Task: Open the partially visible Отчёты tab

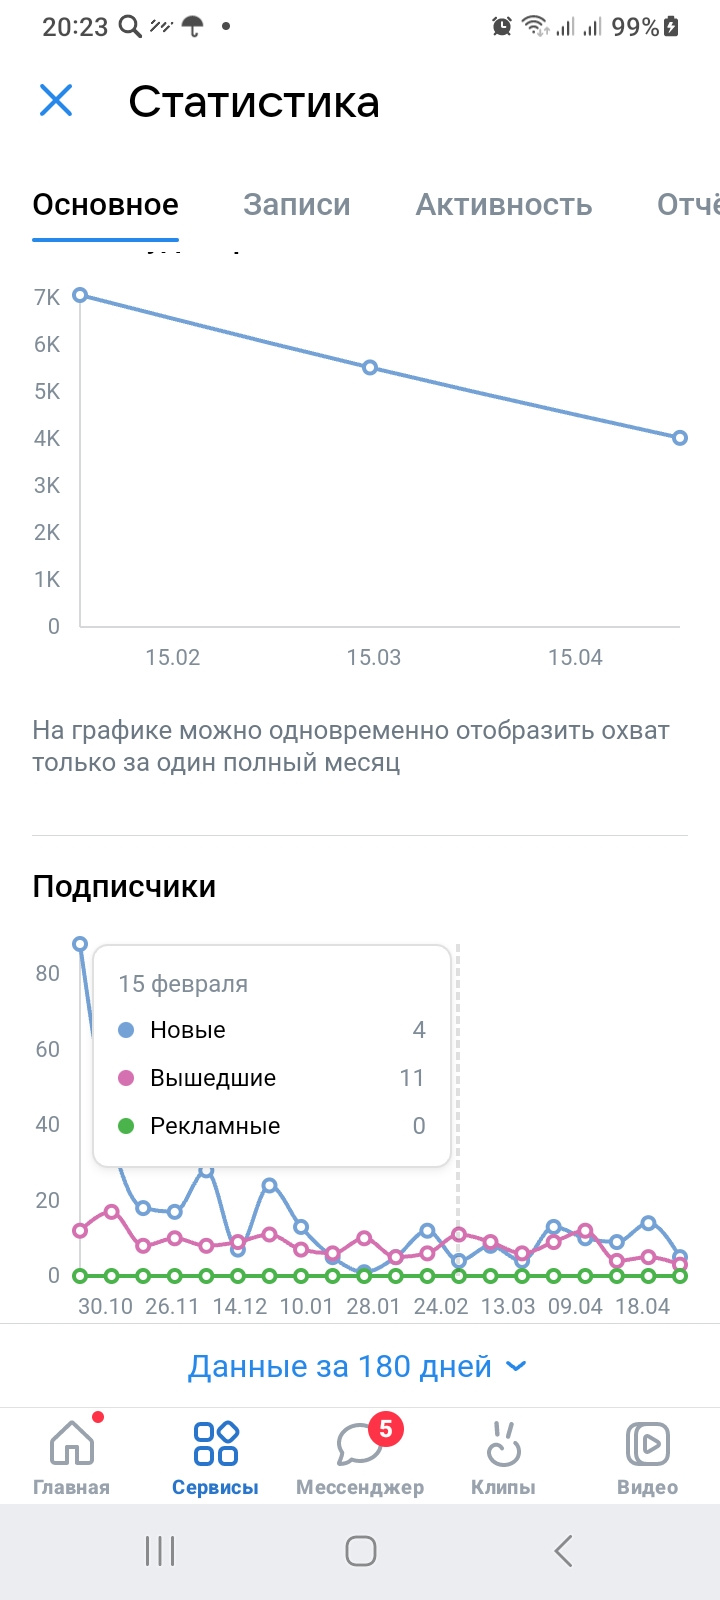Action: click(x=688, y=205)
